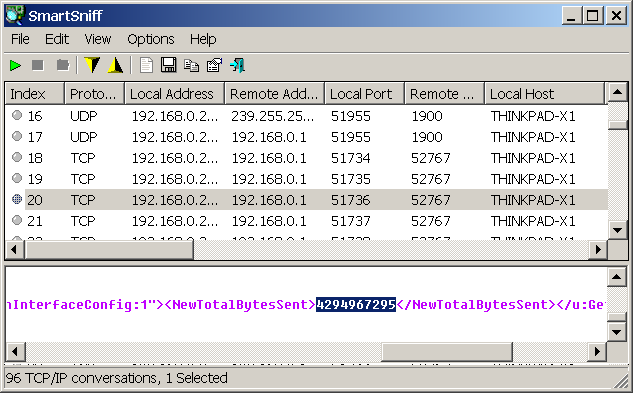Sort by the Local Host column header
The height and width of the screenshot is (393, 633).
(x=545, y=94)
